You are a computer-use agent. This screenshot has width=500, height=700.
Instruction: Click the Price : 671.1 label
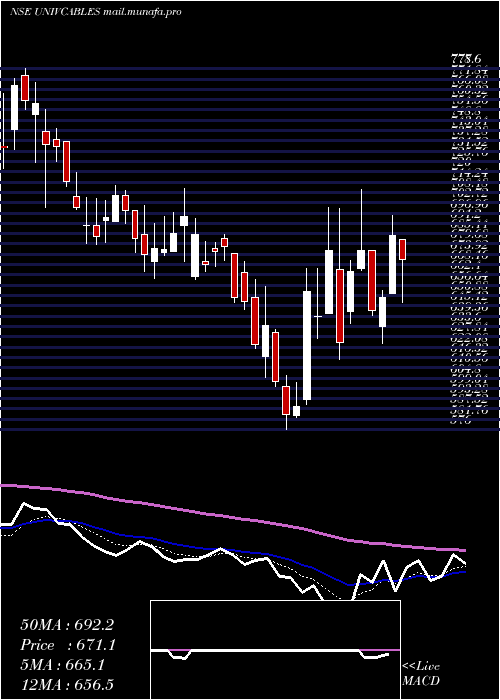click(x=68, y=645)
